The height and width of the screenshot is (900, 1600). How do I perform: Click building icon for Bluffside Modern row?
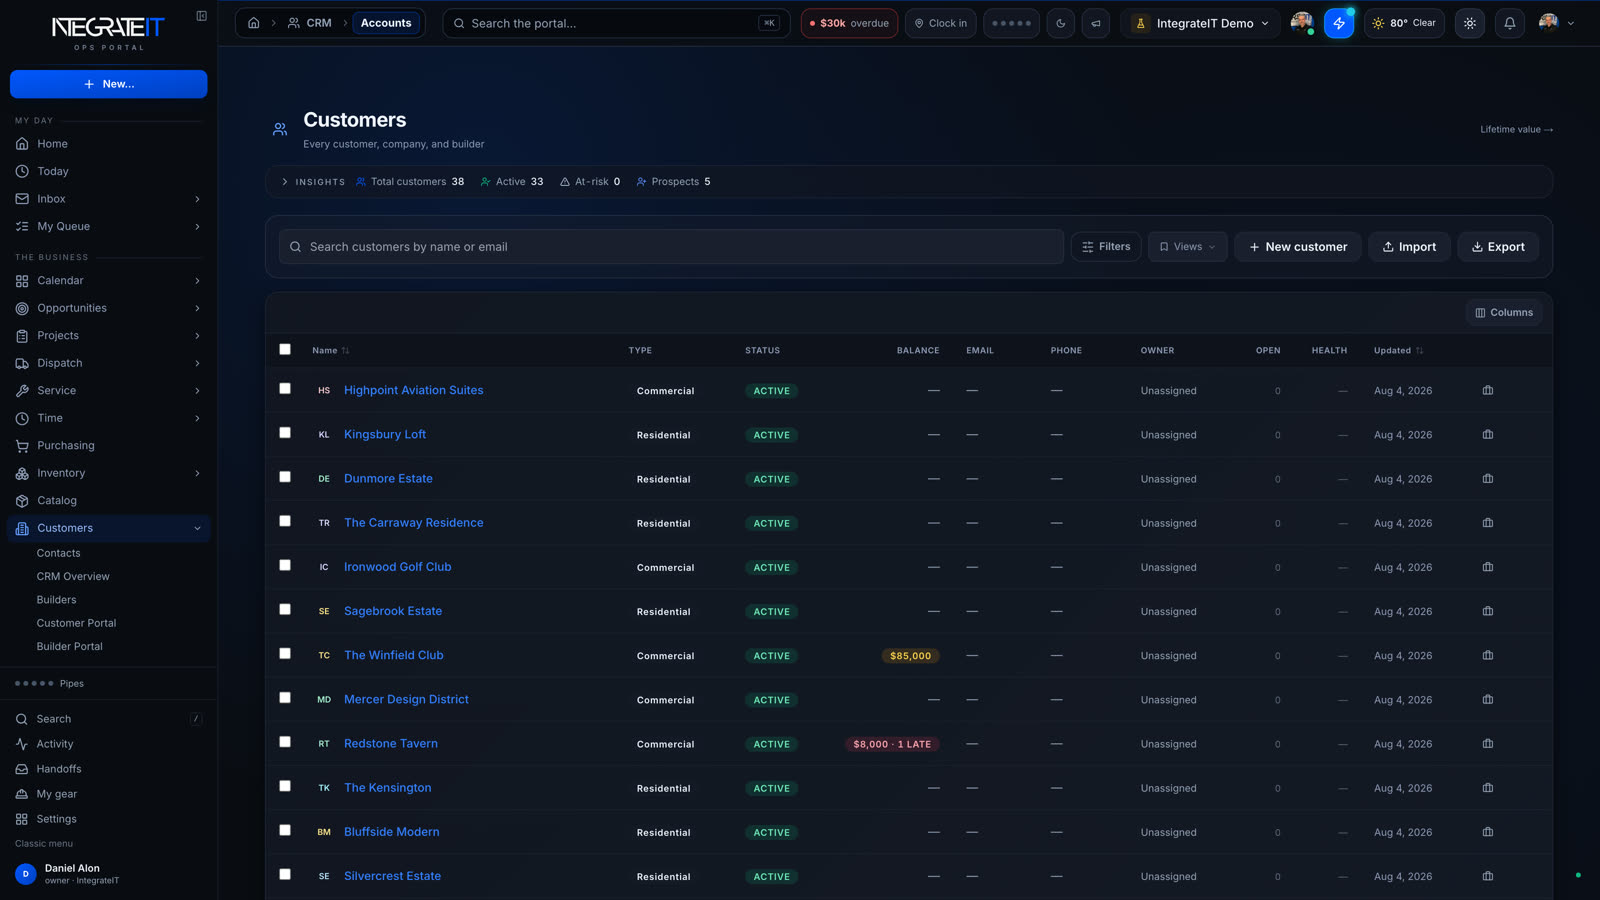(1488, 831)
